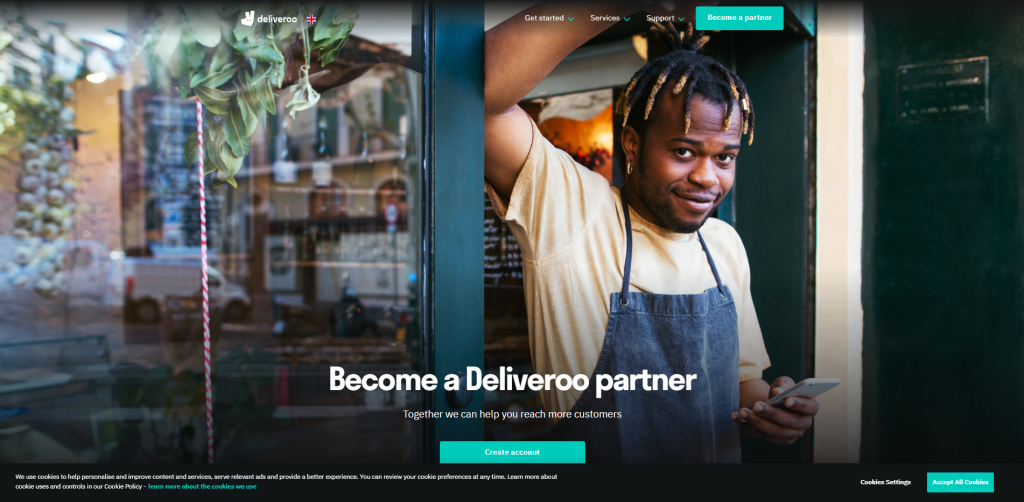Expand the Services chevron arrow

626,19
